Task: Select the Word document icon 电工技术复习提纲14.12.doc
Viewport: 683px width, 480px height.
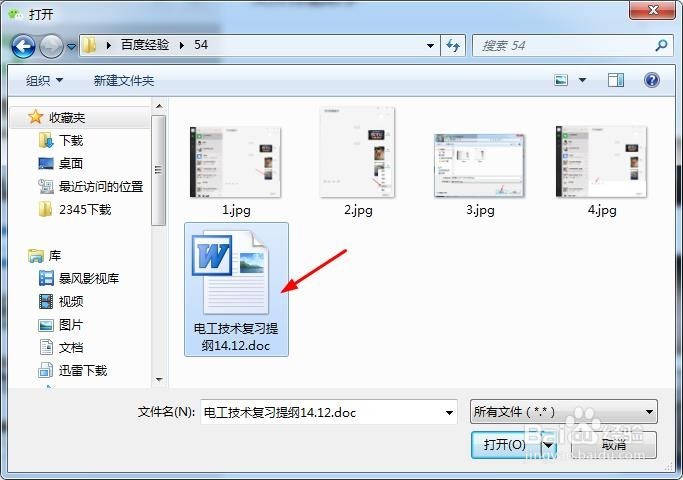Action: click(230, 272)
